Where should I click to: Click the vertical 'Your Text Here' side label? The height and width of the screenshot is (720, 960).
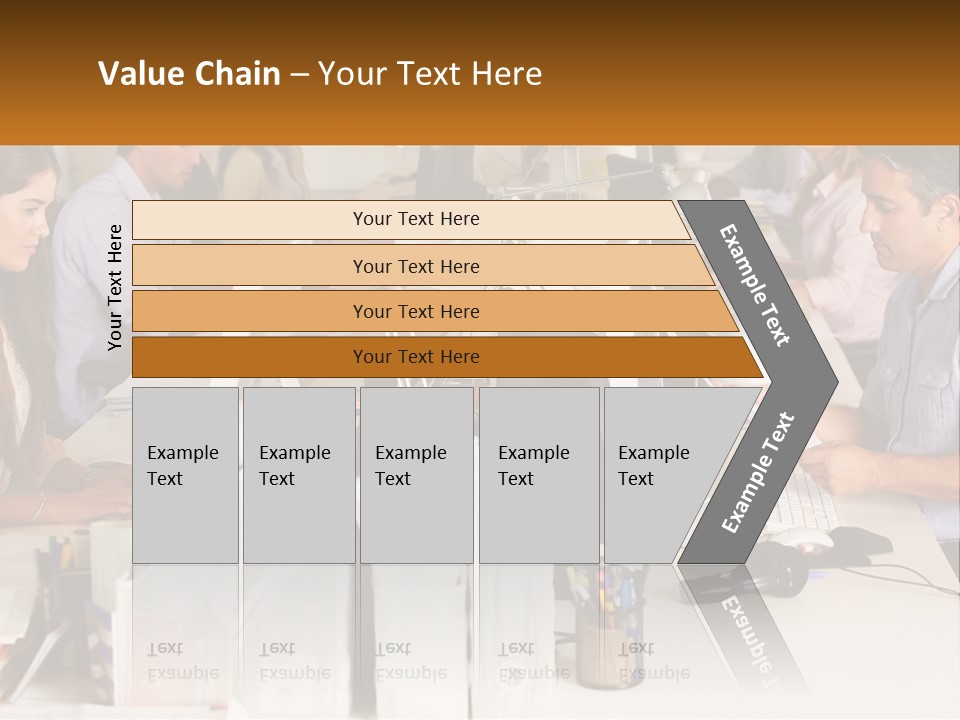[115, 288]
